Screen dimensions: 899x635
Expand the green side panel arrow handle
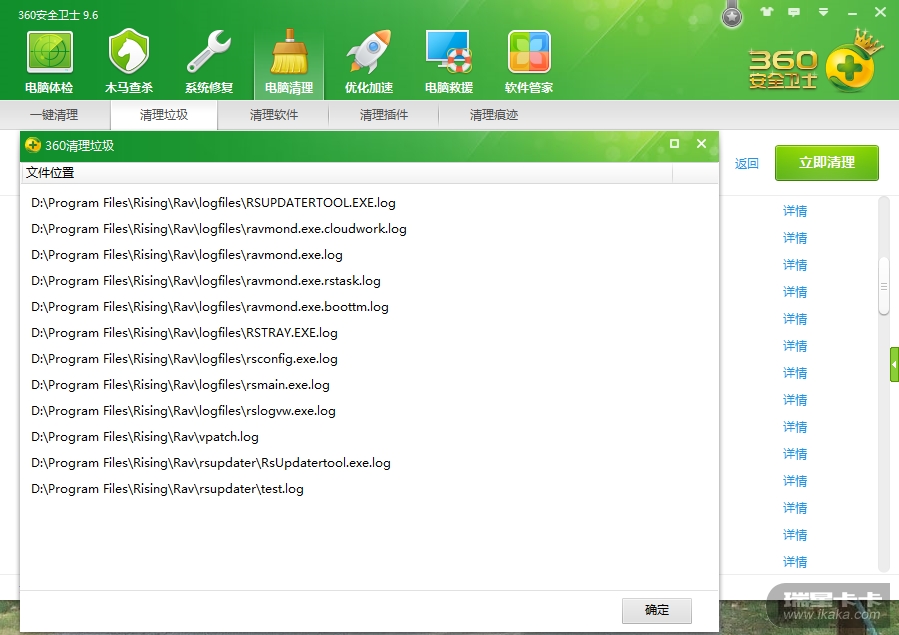pos(894,364)
